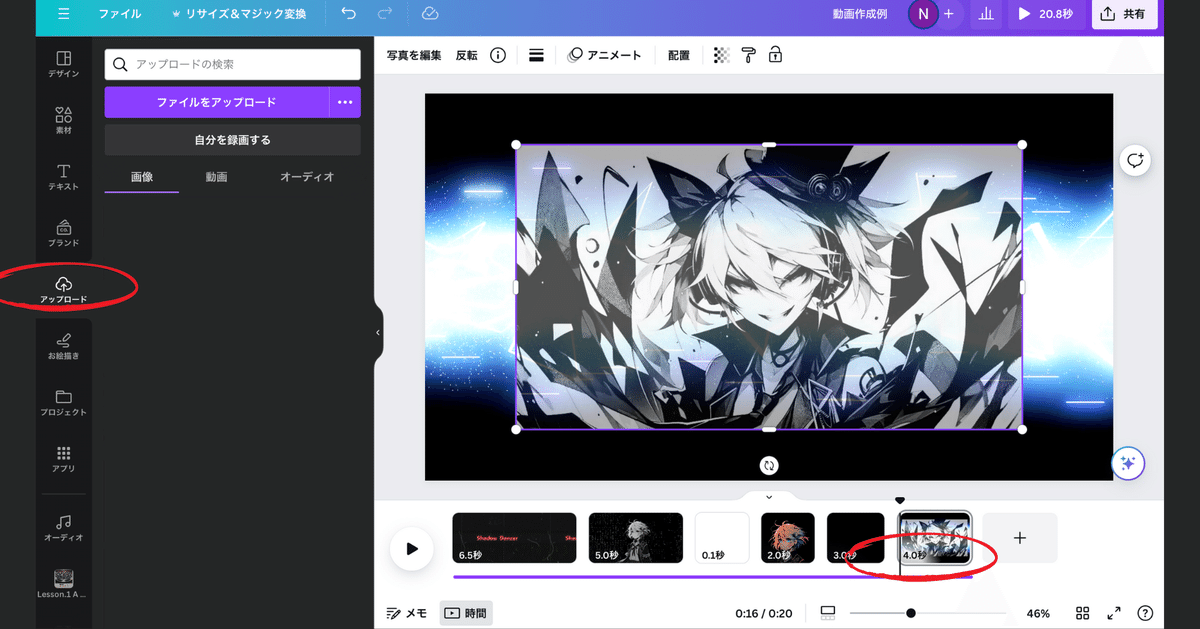Select the 4.0秒 timeline page
Image resolution: width=1200 pixels, height=629 pixels.
click(x=934, y=538)
